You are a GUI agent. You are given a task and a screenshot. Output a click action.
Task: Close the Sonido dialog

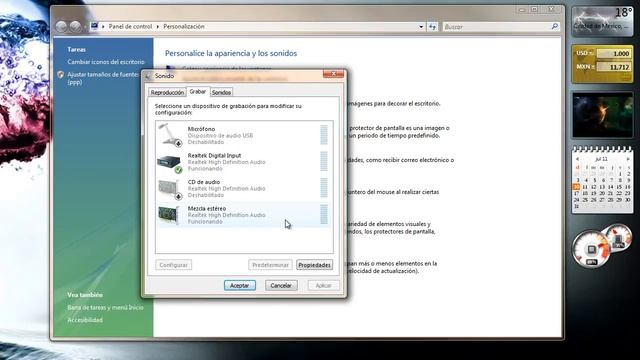(333, 74)
